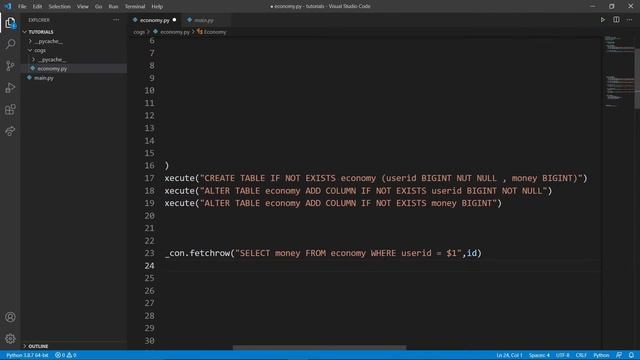Click the VS Code logo icon
The height and width of the screenshot is (360, 640).
pos(8,6)
